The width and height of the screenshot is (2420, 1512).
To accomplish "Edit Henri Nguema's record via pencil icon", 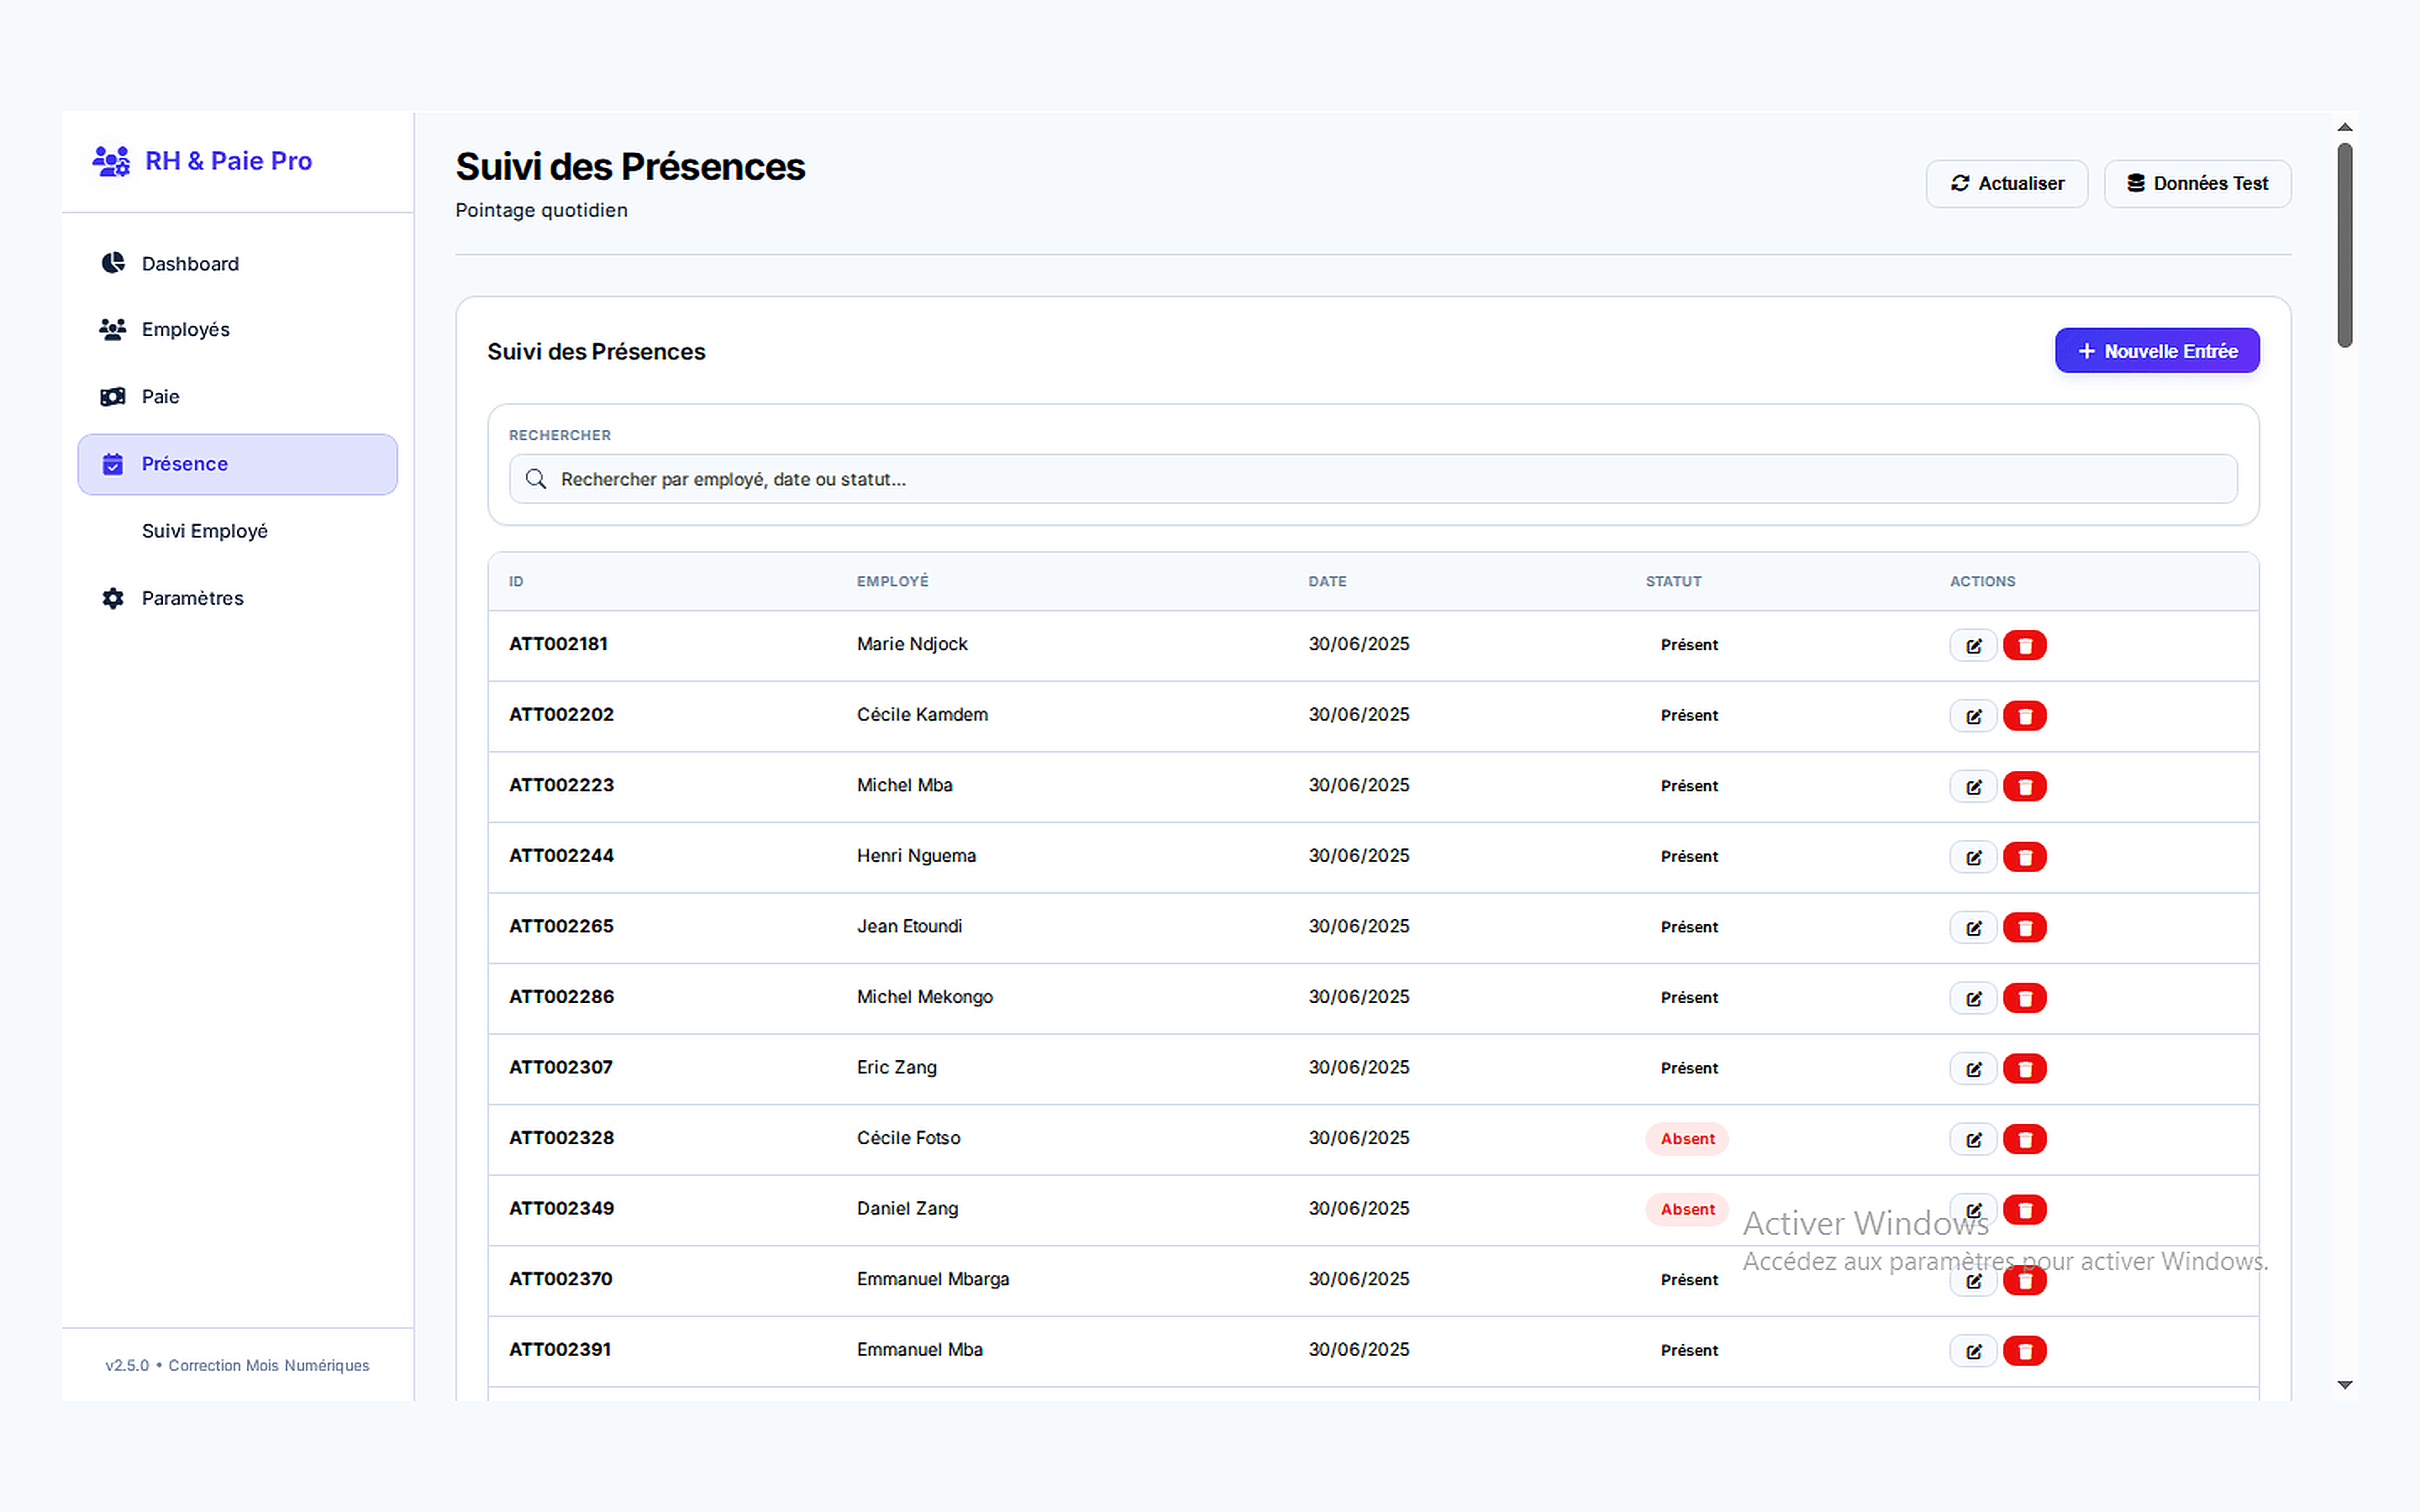I will 1972,857.
